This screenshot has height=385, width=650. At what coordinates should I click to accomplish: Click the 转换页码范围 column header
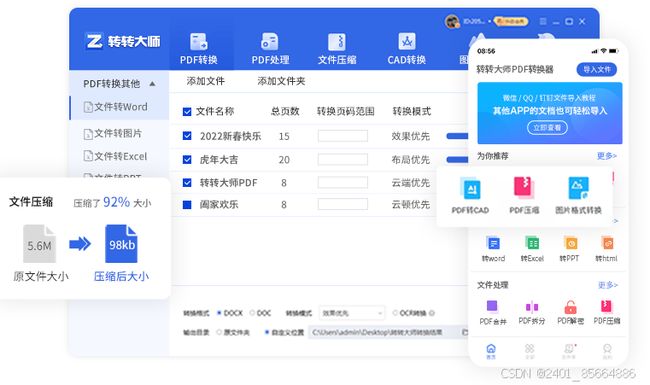346,111
